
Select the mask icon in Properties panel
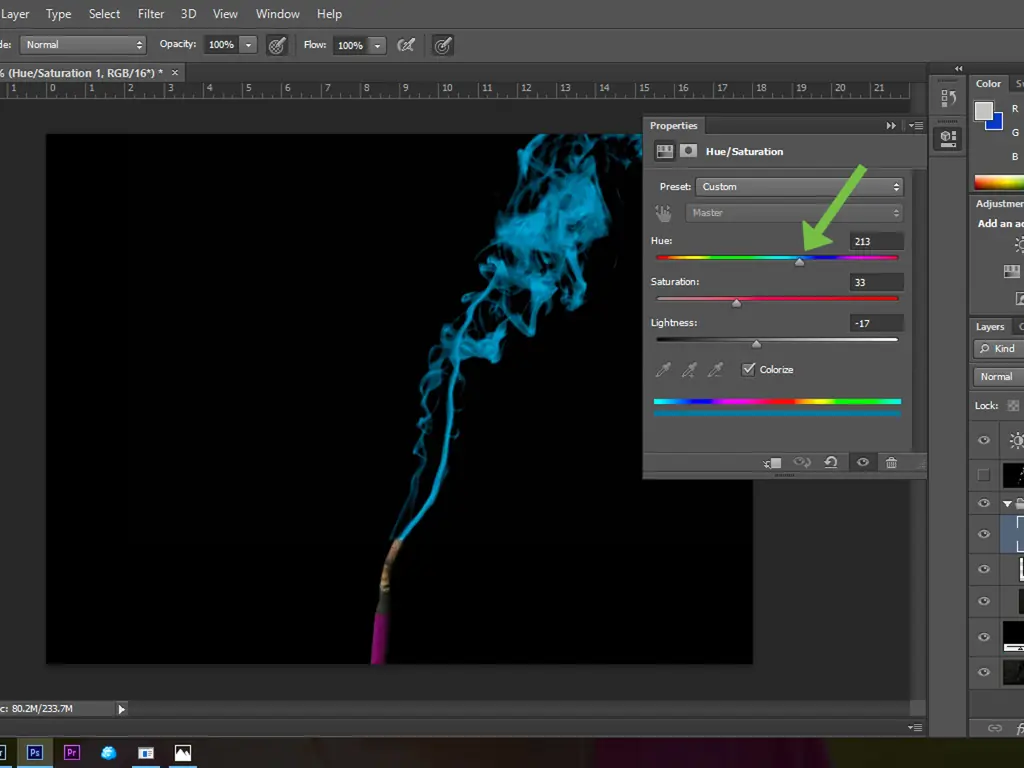[x=688, y=152]
